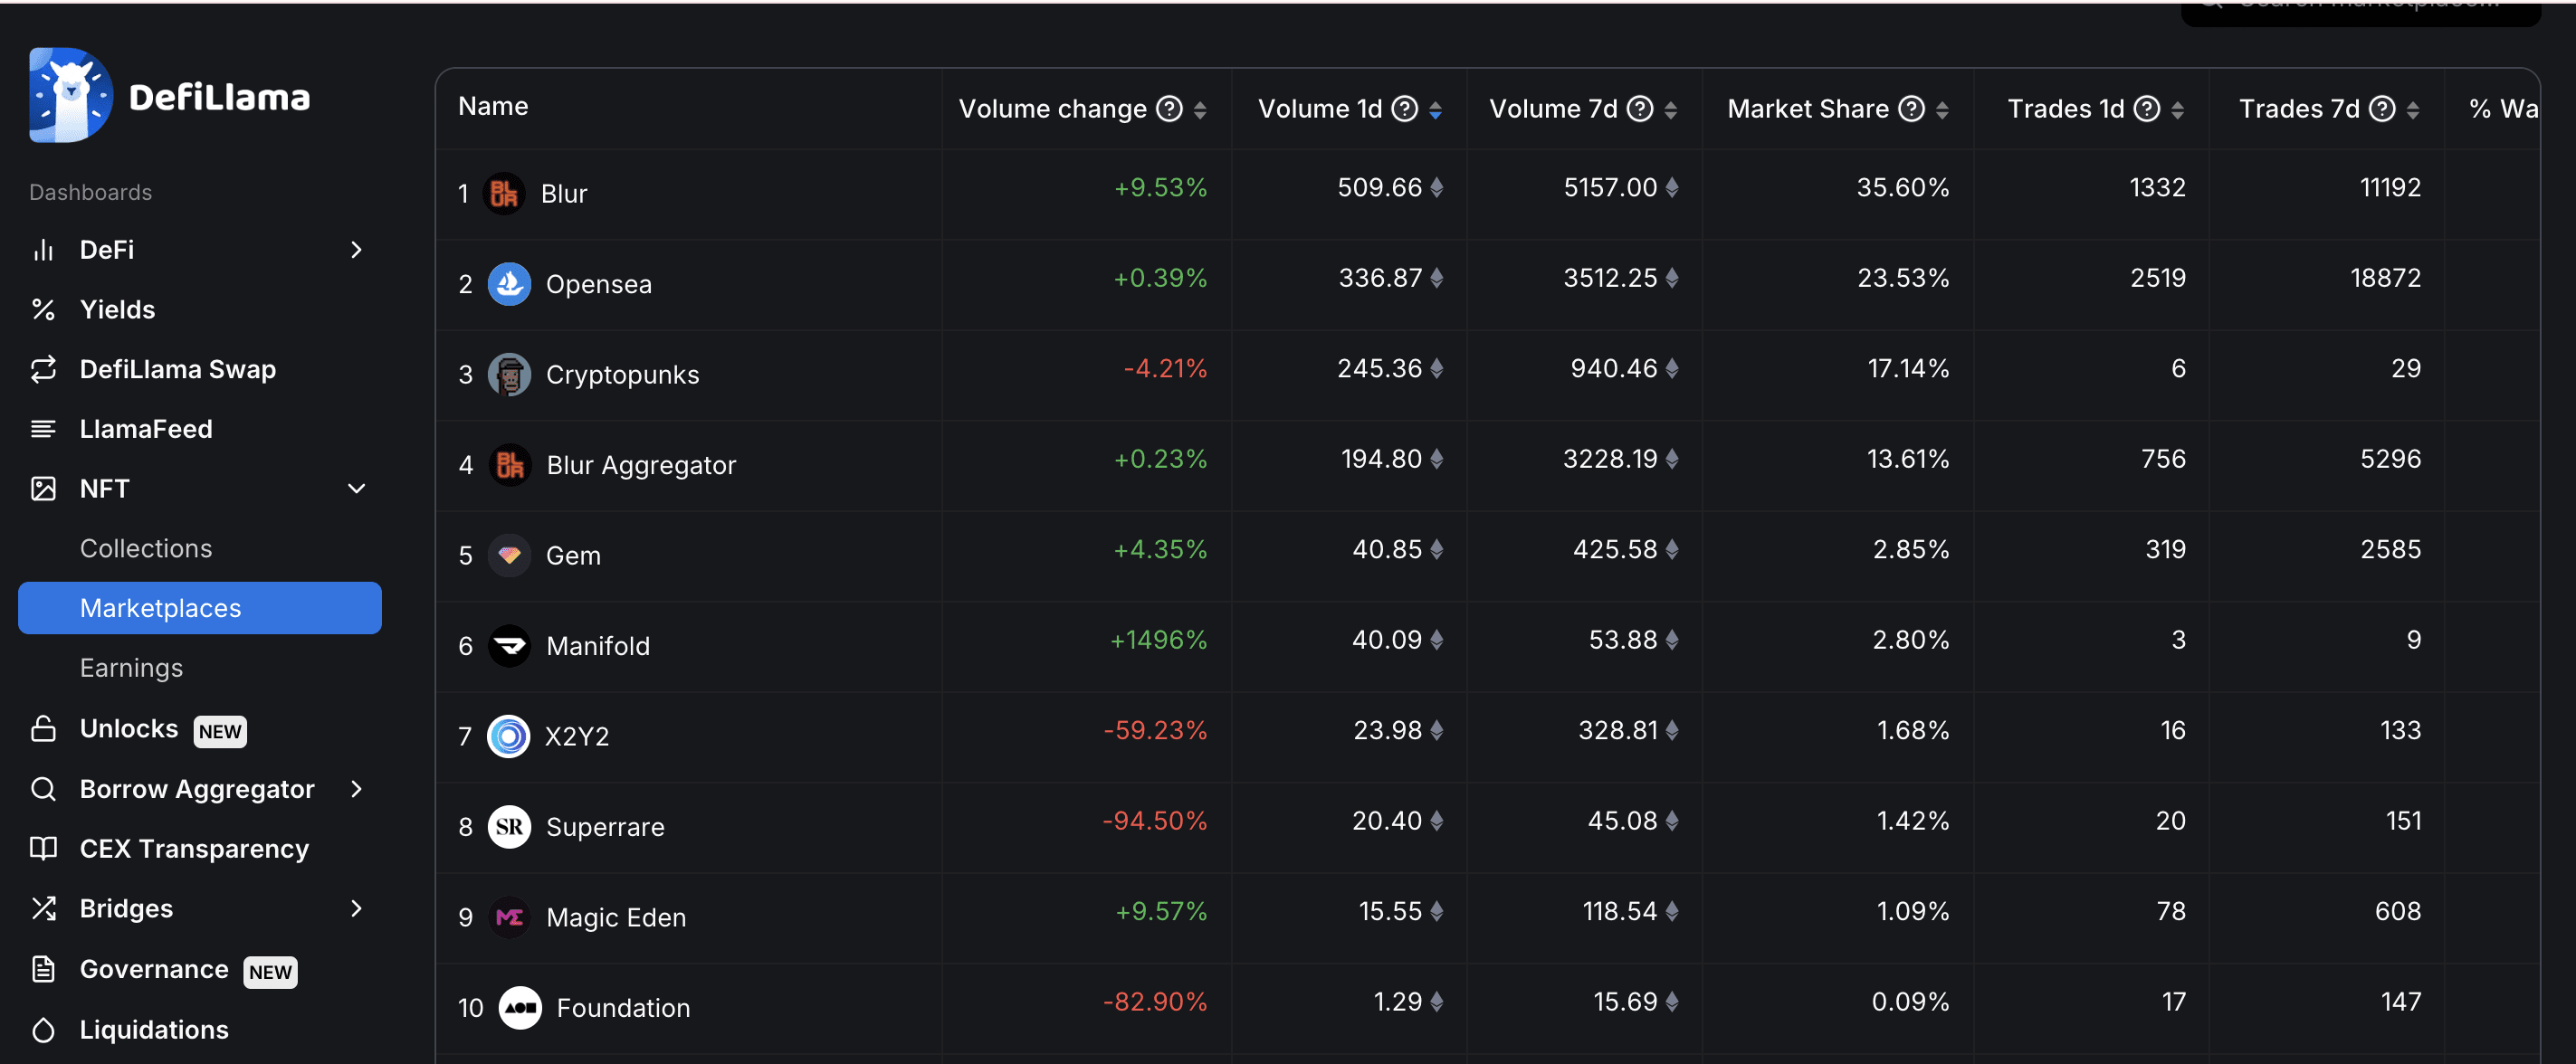Sort table by Market Share arrows
The height and width of the screenshot is (1064, 2576).
[1942, 110]
